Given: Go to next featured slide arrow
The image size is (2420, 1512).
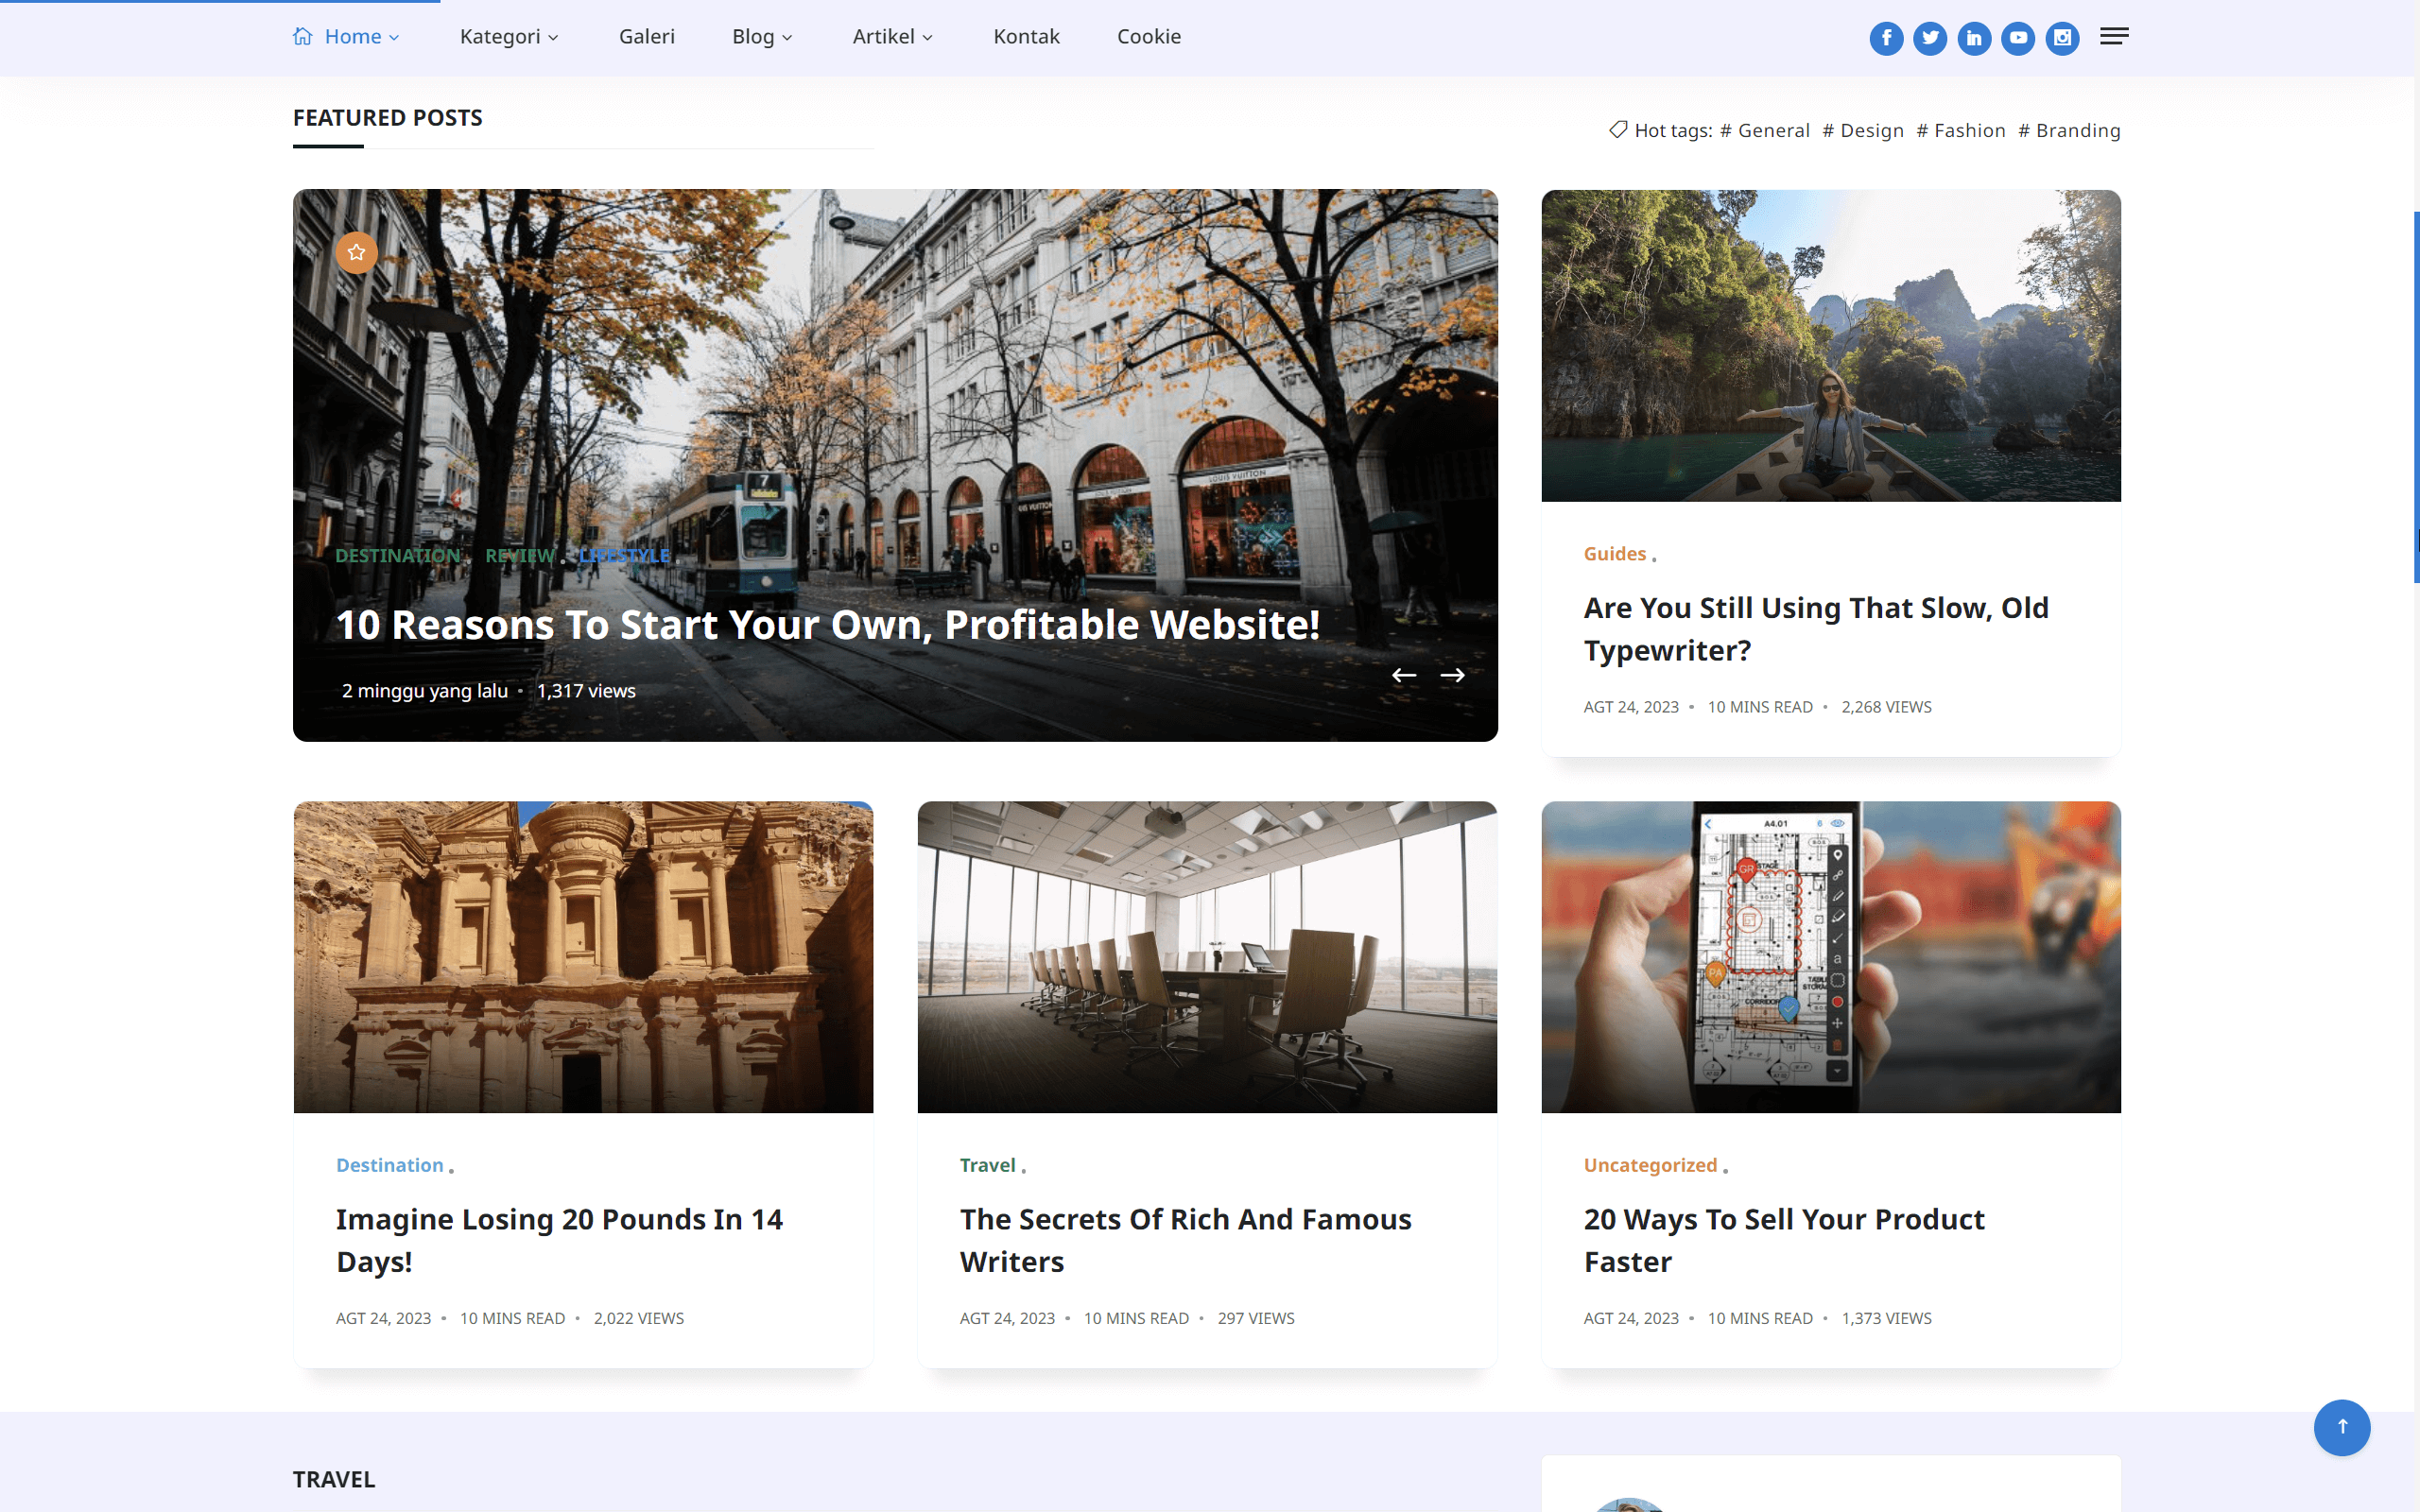Looking at the screenshot, I should click(1452, 676).
